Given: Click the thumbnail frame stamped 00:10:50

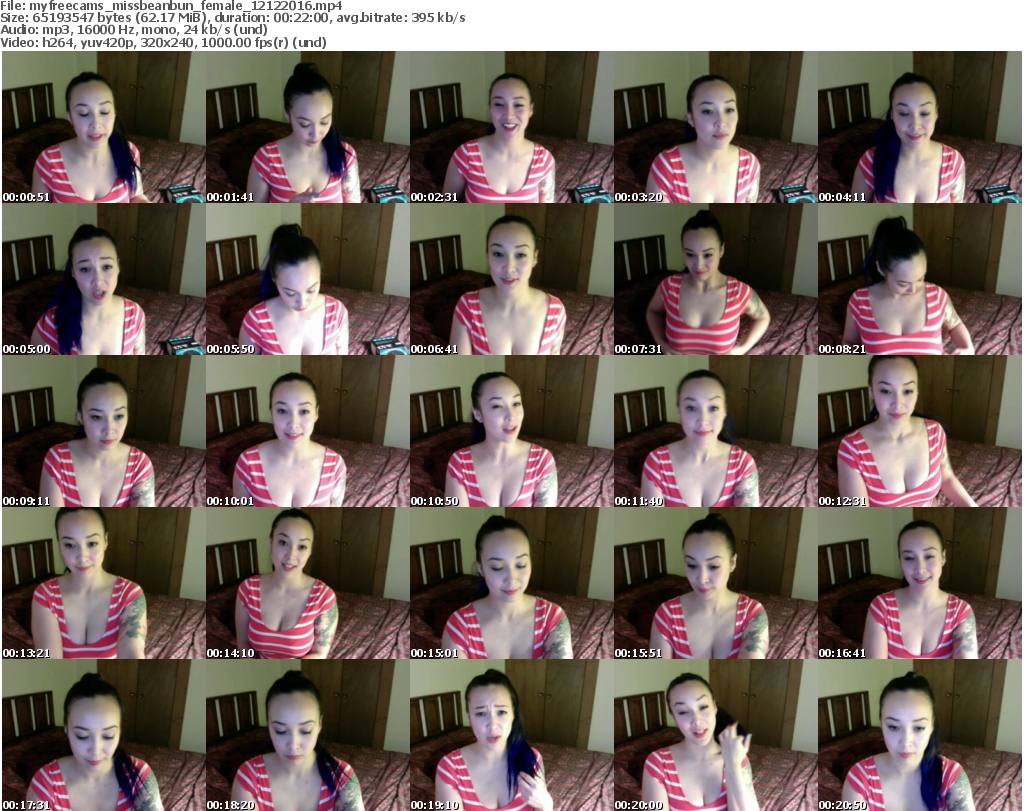Looking at the screenshot, I should click(512, 432).
